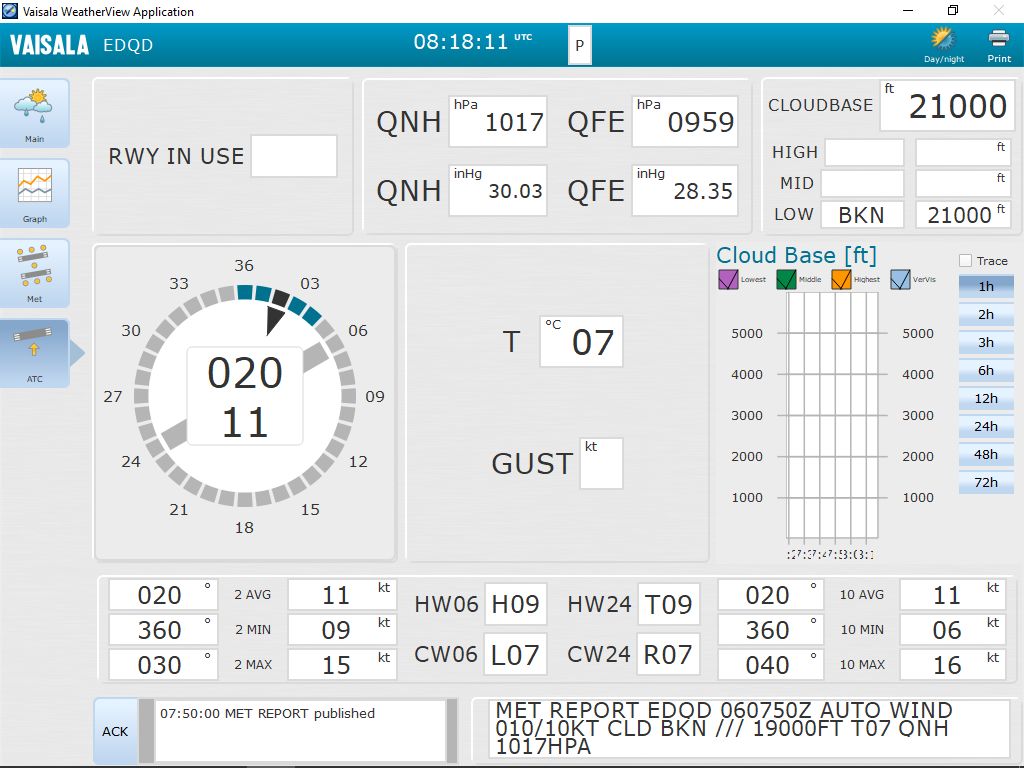Open the Main weather view

[x=35, y=113]
